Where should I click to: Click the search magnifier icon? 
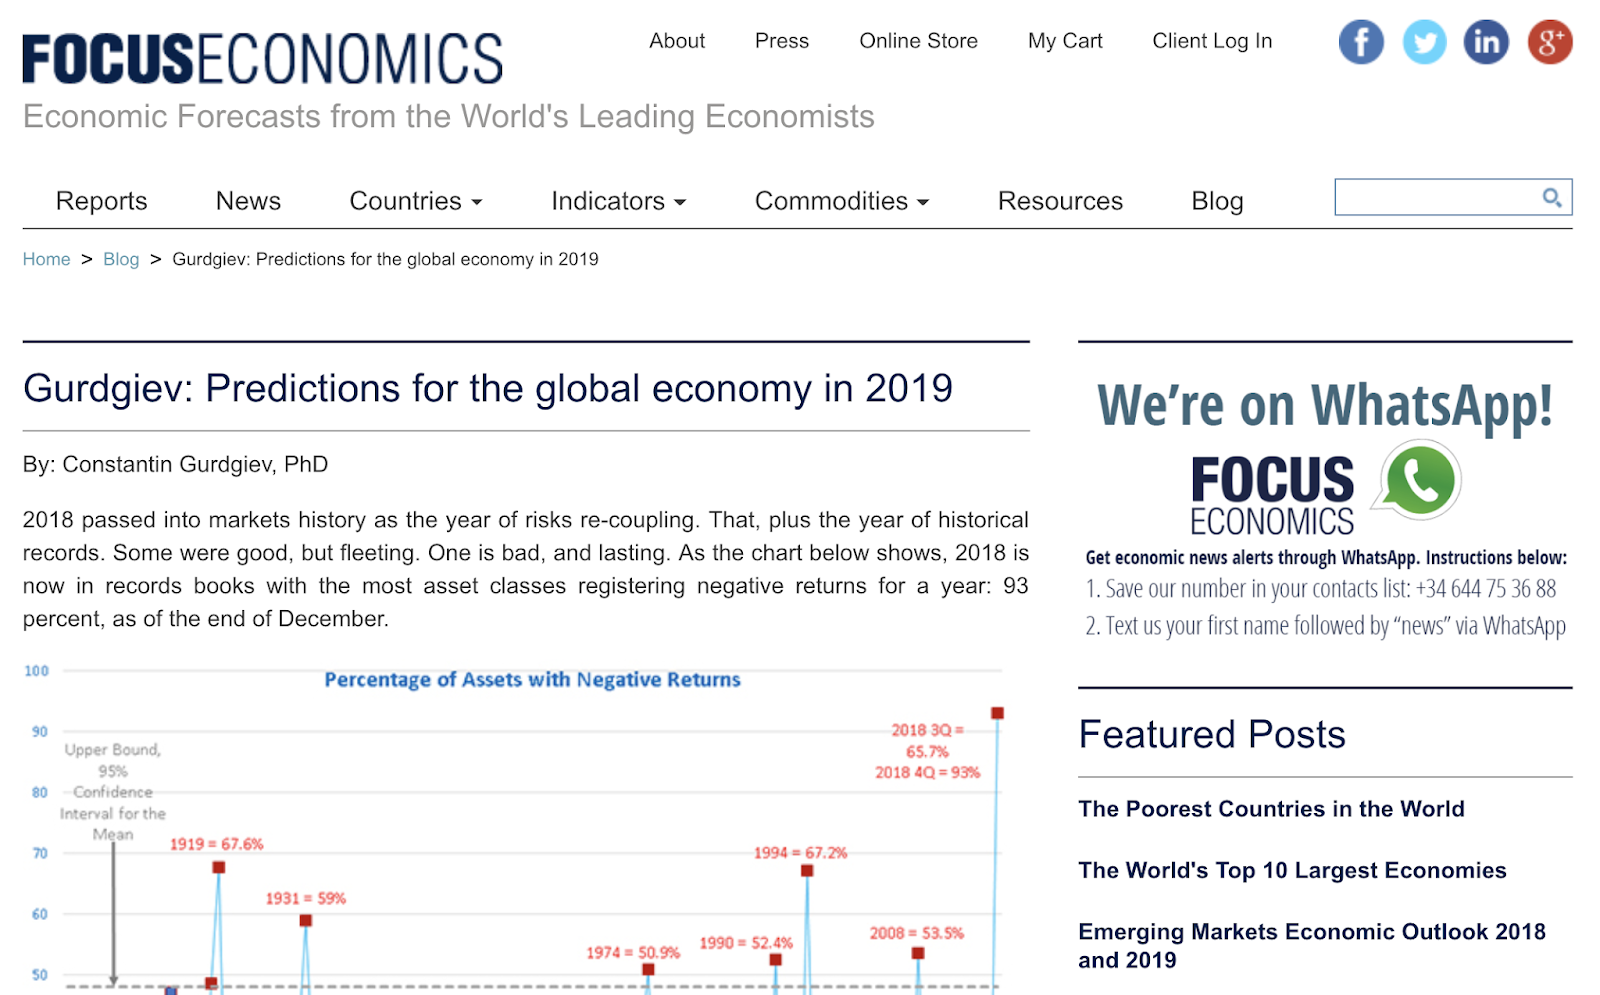tap(1551, 198)
